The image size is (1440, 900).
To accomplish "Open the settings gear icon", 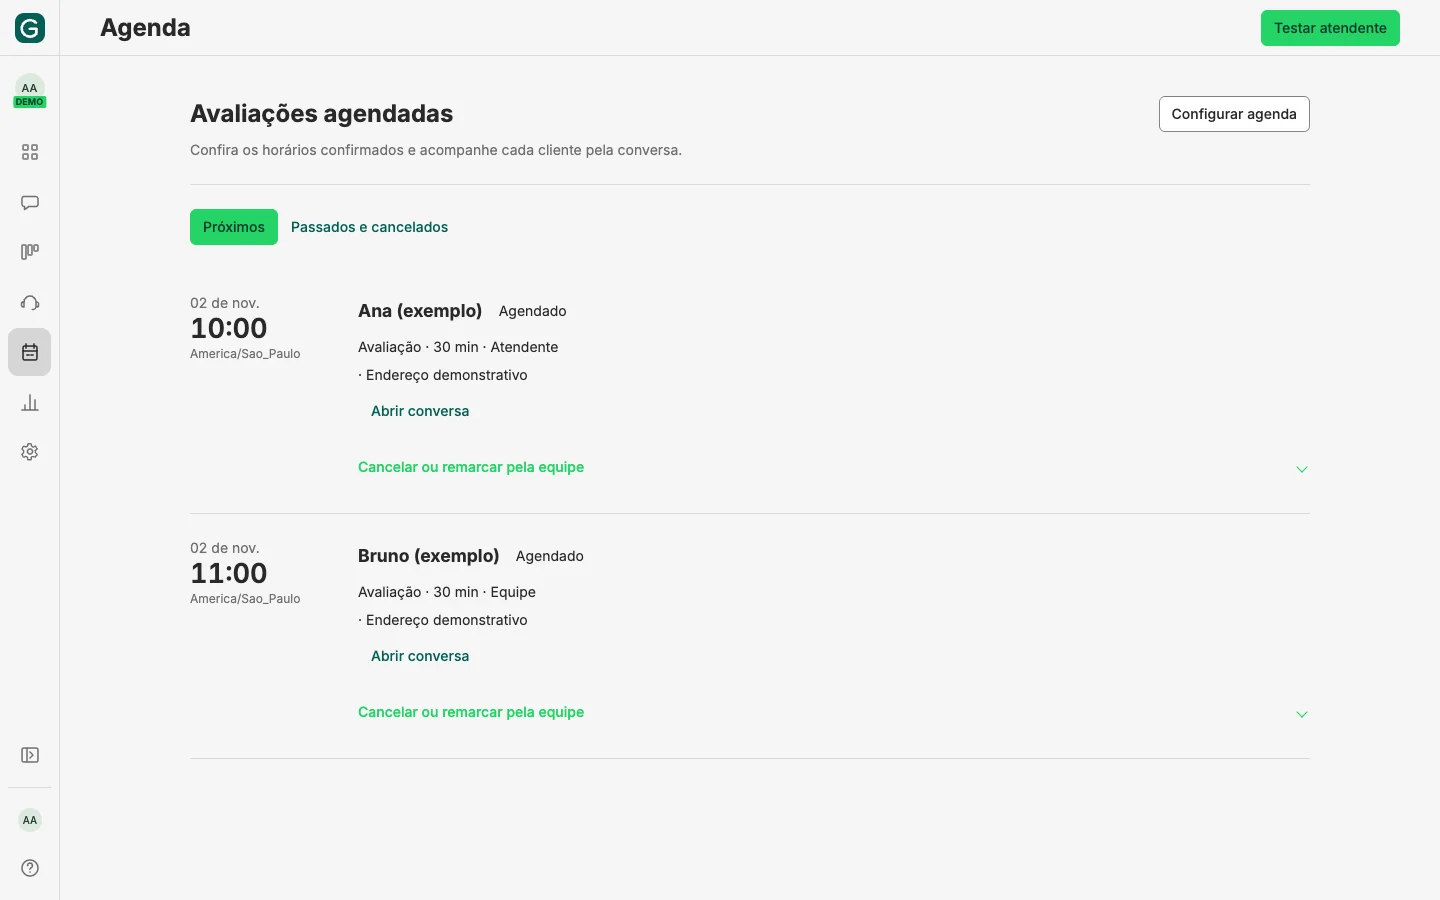I will tap(30, 452).
